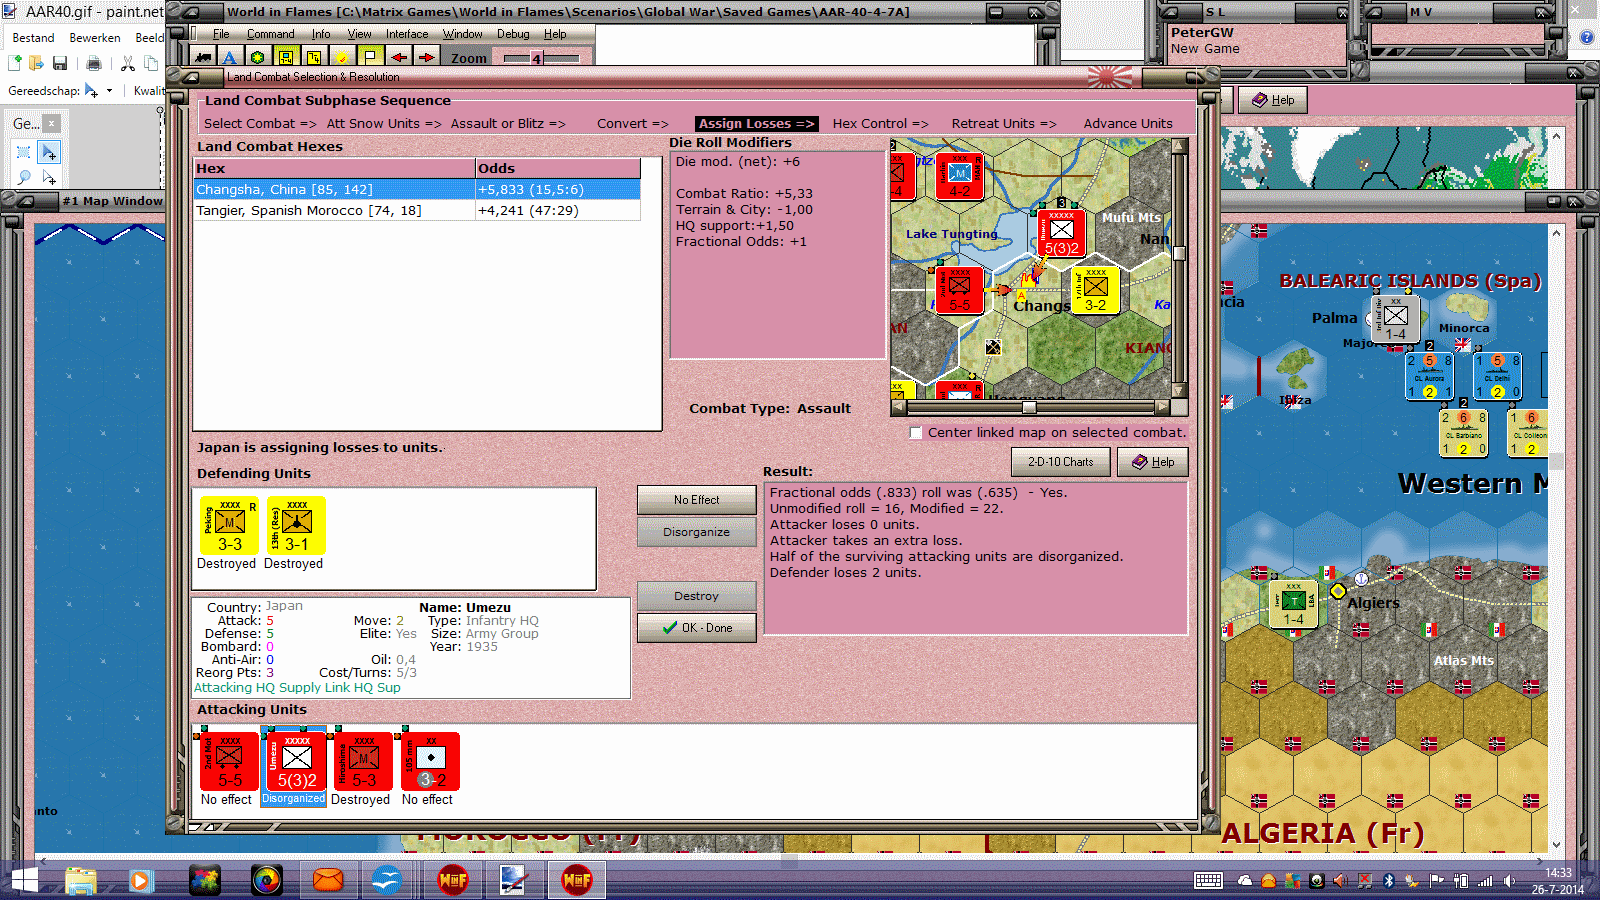Open the Bewerken menu in paint.net
Viewport: 1600px width, 900px height.
(x=95, y=37)
